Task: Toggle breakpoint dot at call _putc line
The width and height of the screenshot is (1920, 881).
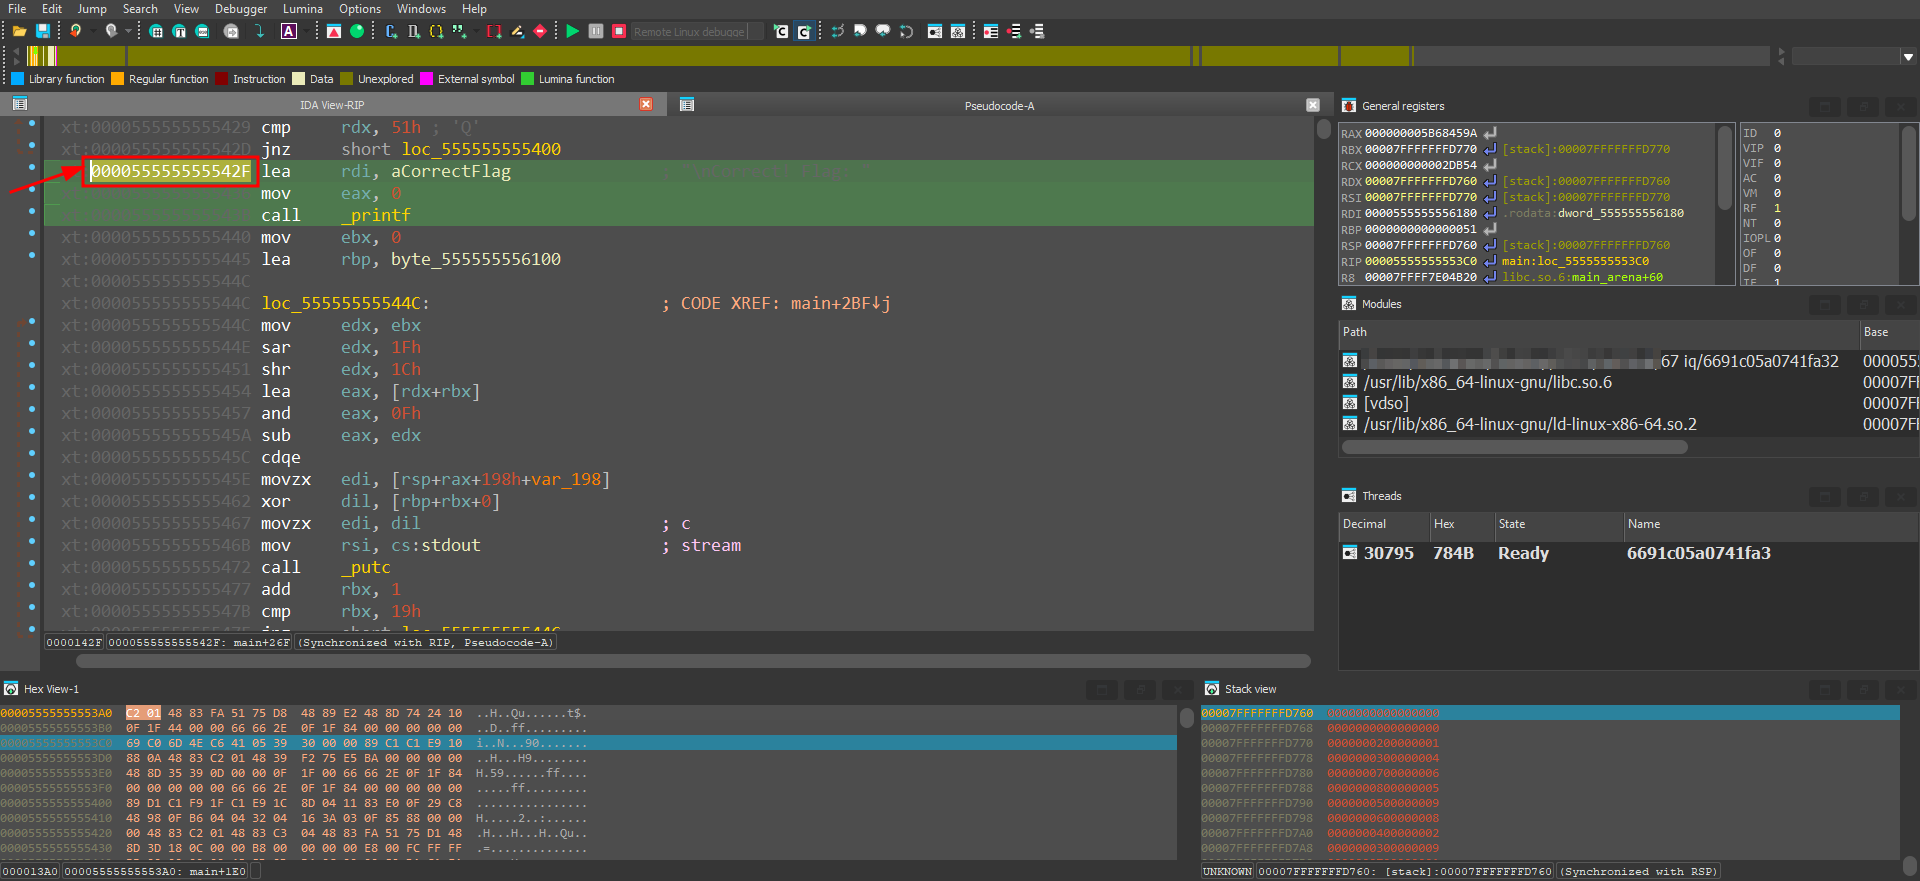Action: point(32,564)
